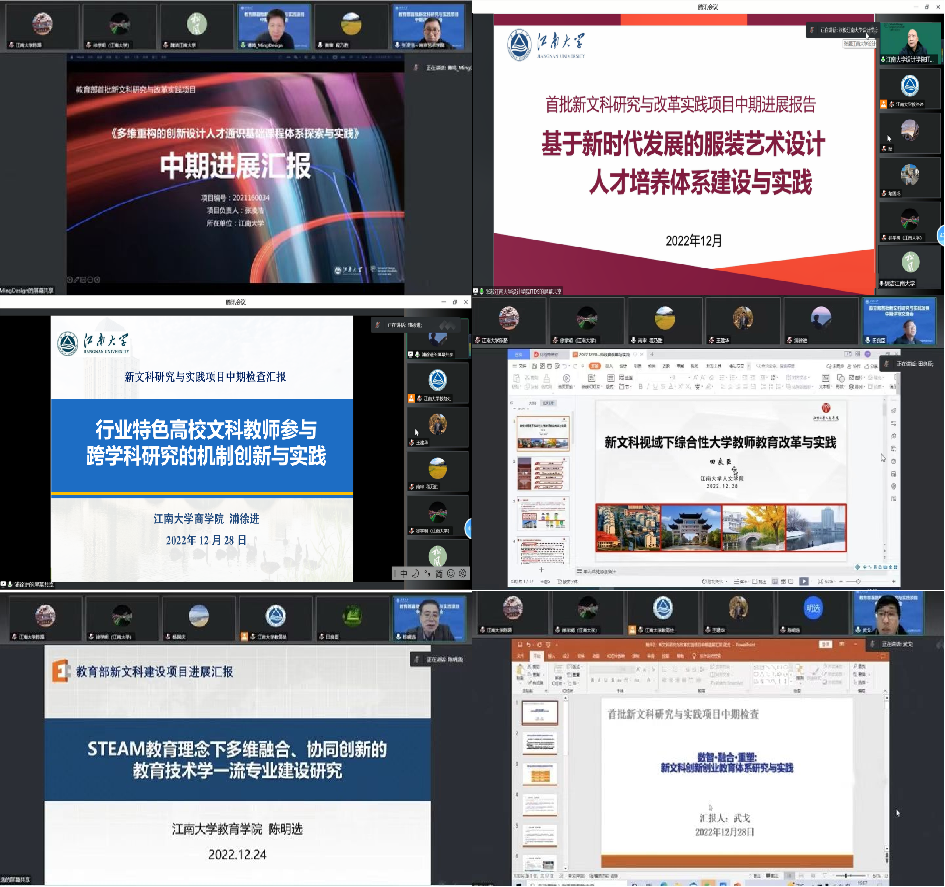The width and height of the screenshot is (945, 887).
Task: Switch to the 开始 tab in PowerPoint ribbon
Action: pos(536,656)
